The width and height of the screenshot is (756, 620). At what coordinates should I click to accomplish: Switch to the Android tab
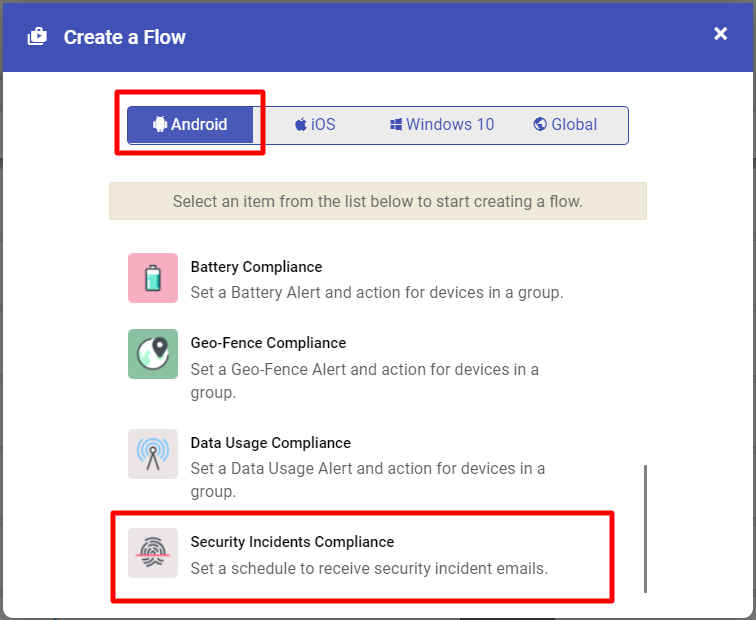[x=190, y=124]
